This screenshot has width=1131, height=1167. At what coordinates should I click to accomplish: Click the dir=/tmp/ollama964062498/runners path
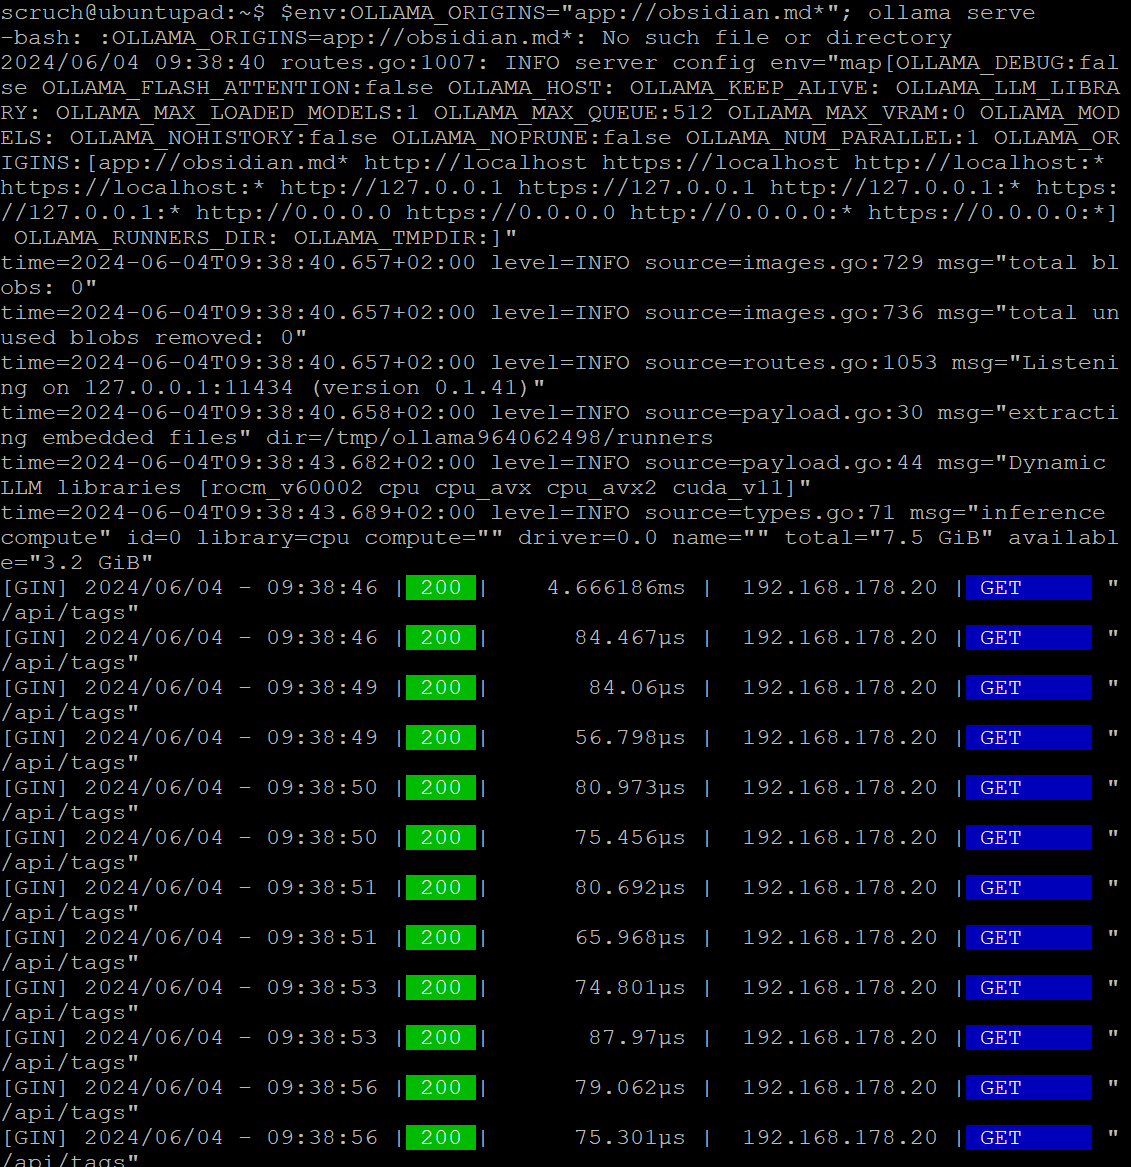click(490, 438)
